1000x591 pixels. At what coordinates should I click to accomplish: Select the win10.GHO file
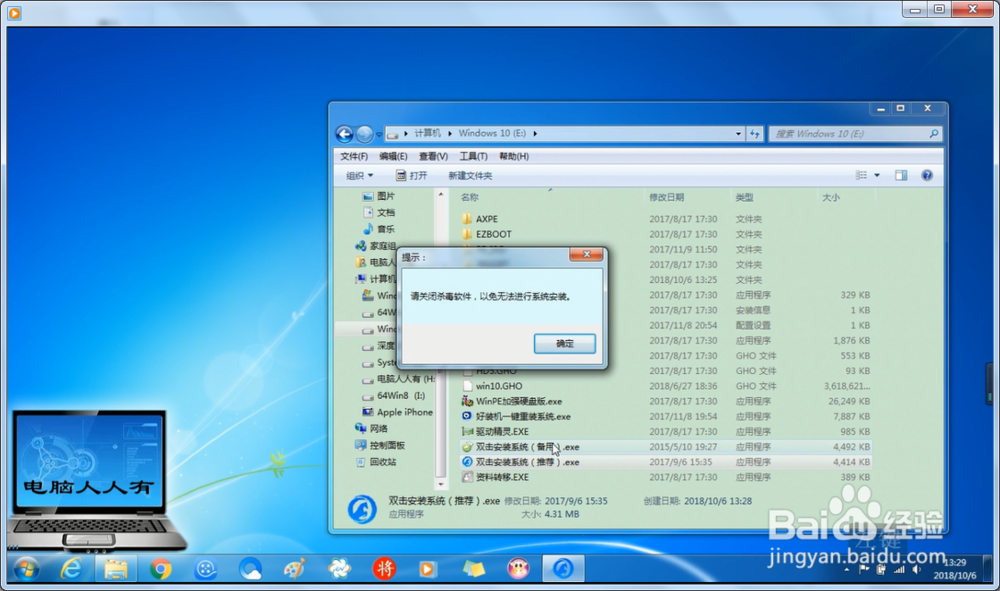click(499, 386)
